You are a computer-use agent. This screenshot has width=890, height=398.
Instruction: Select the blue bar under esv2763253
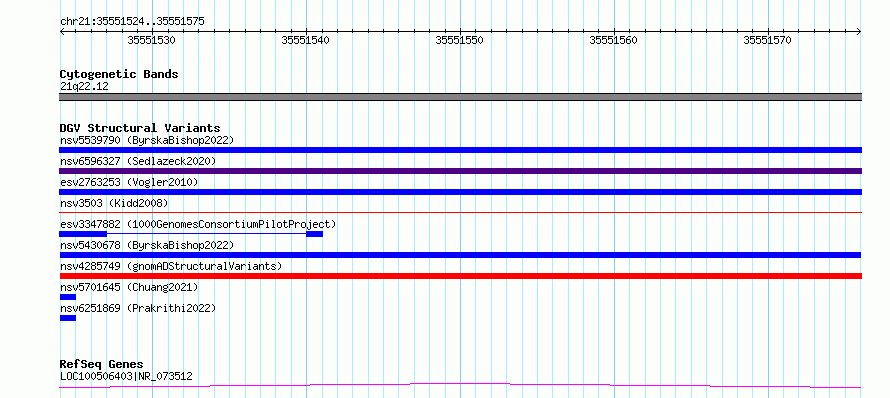460,192
